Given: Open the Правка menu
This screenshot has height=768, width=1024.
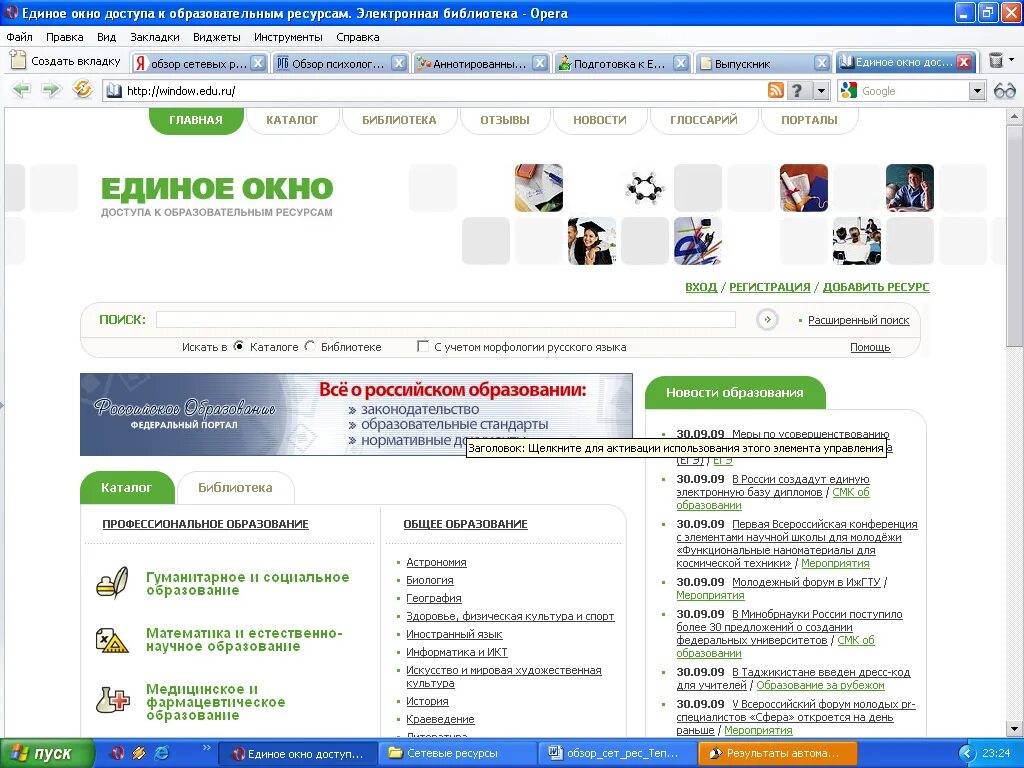Looking at the screenshot, I should click(65, 37).
